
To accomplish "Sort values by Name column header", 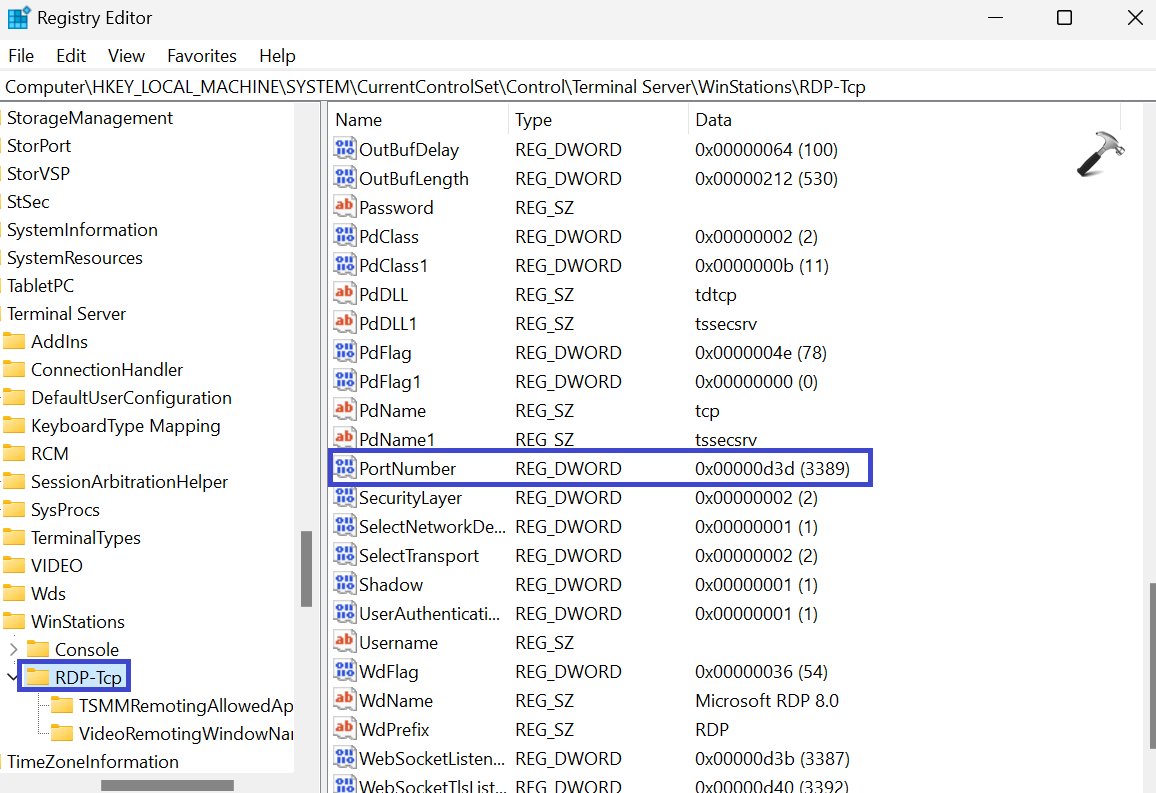I will (358, 120).
